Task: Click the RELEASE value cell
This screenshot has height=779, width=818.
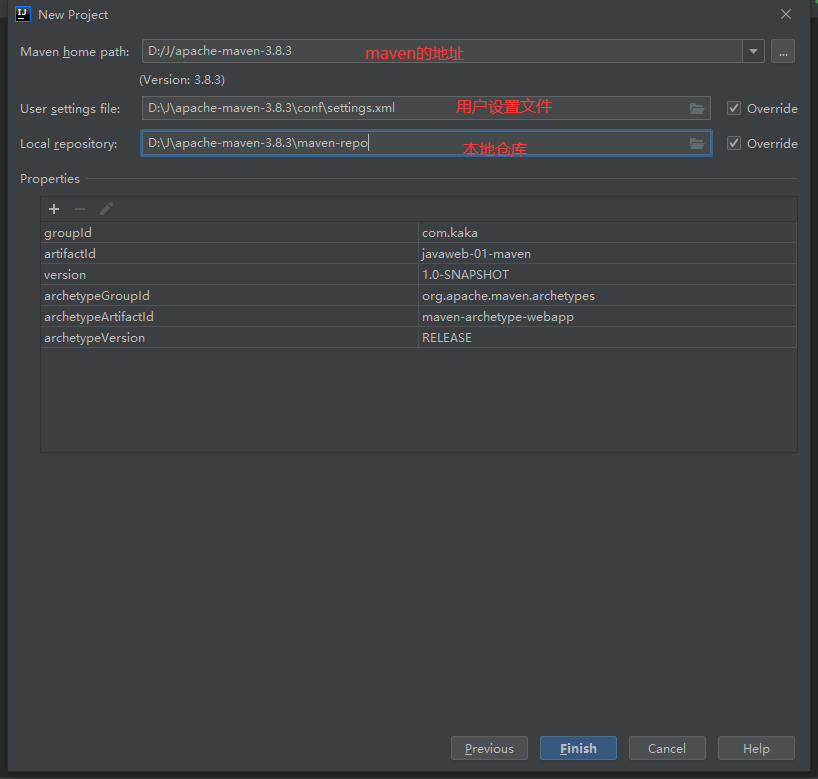Action: [x=607, y=338]
